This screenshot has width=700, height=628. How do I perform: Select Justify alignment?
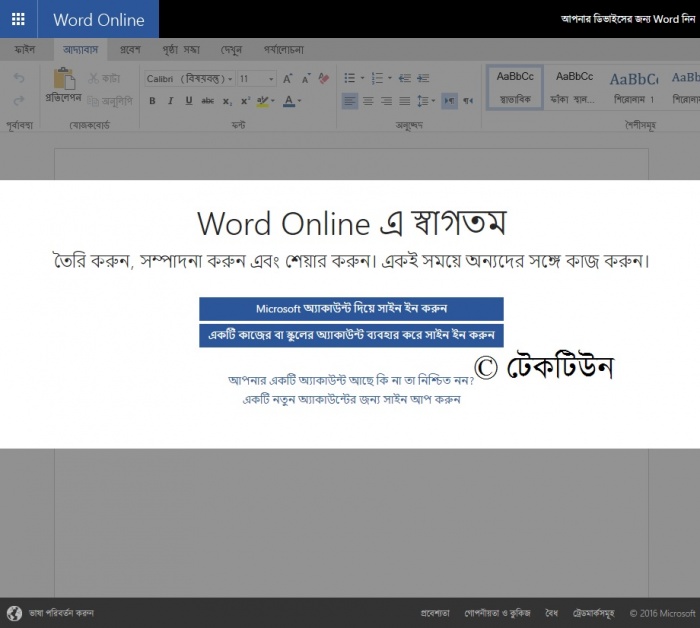[x=404, y=101]
